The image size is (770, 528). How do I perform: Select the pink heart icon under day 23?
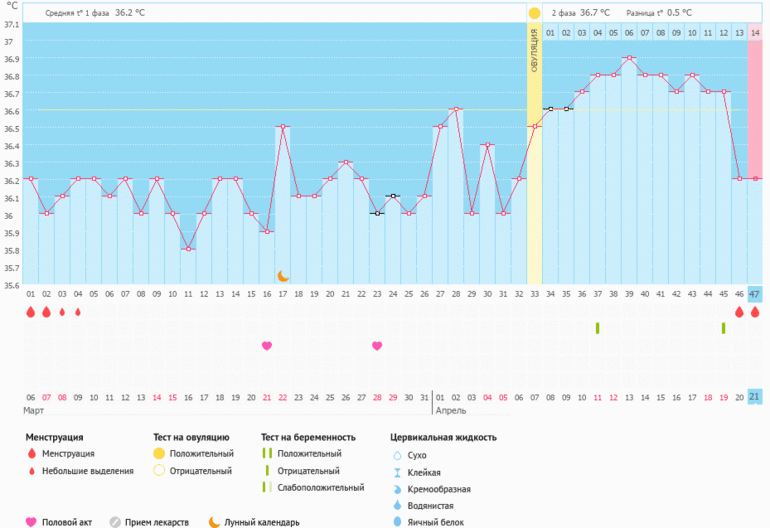(x=377, y=346)
